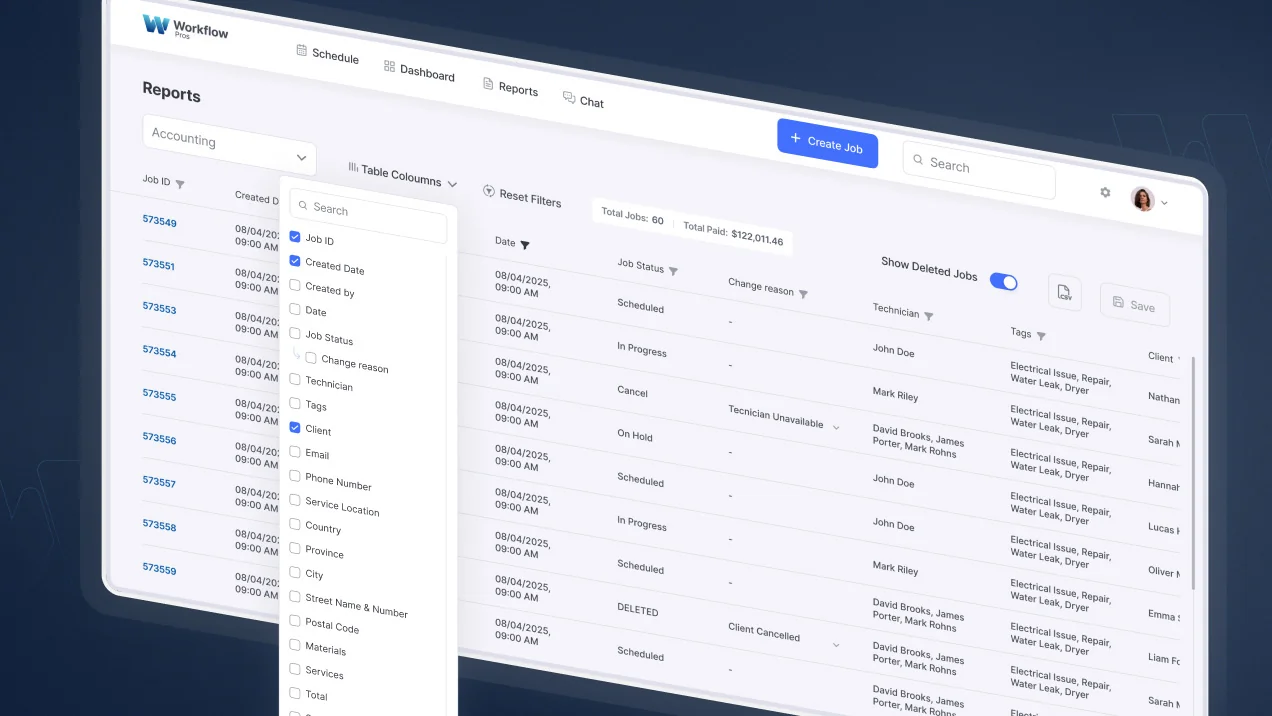Click the user avatar picture
This screenshot has width=1272, height=716.
(x=1142, y=199)
